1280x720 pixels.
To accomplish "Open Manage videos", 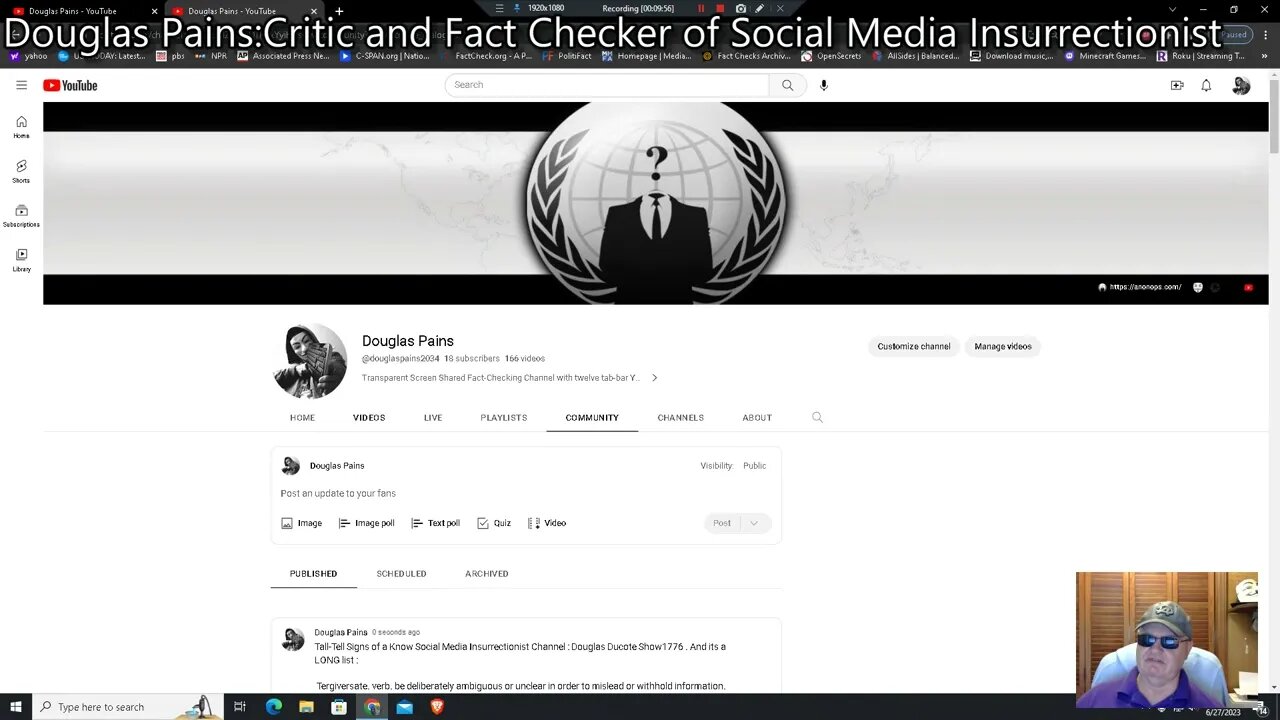I will tap(1003, 346).
